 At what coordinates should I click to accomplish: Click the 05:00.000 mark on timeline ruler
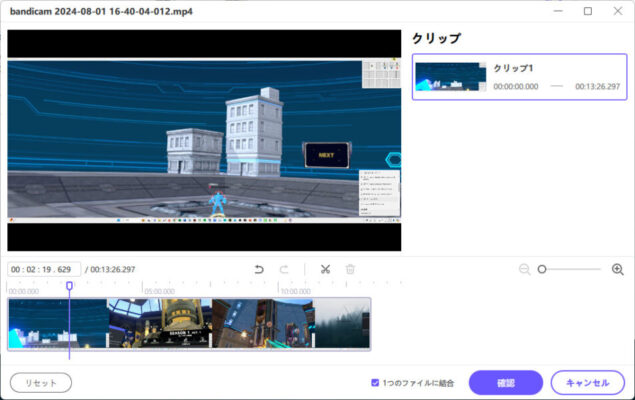coord(159,291)
